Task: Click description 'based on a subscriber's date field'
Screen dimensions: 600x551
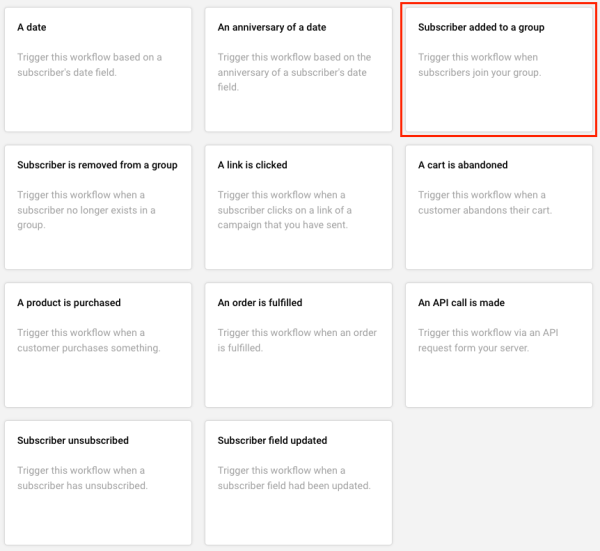Action: tap(89, 65)
